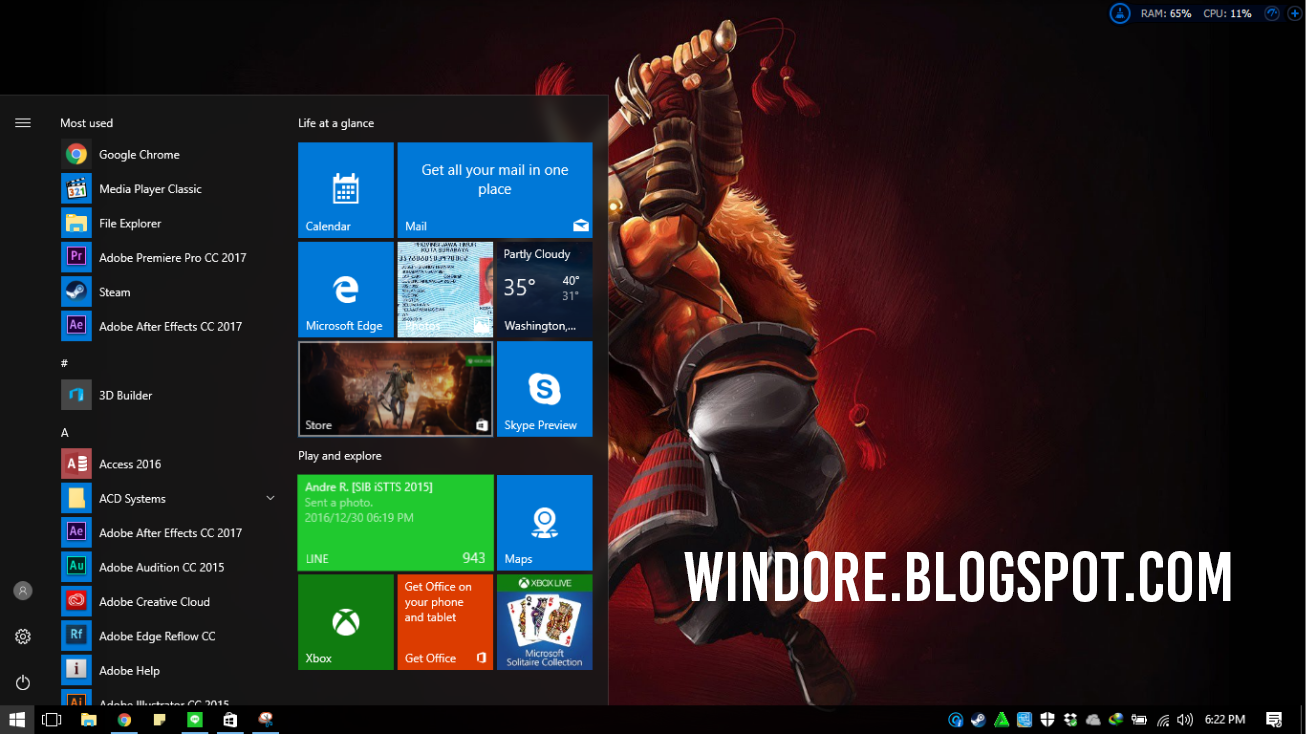The width and height of the screenshot is (1306, 734).
Task: Open the Wi-Fi network tray icon
Action: (x=1163, y=720)
